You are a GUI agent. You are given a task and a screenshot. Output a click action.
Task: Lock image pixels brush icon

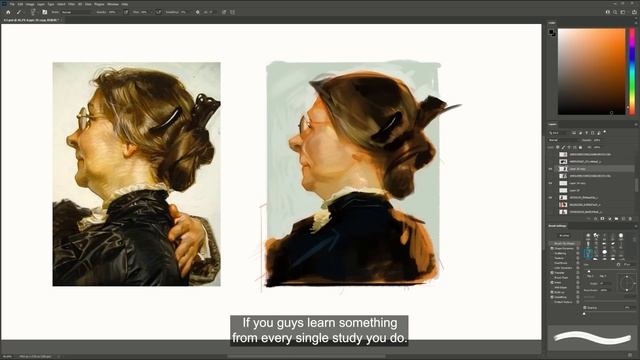pos(564,147)
